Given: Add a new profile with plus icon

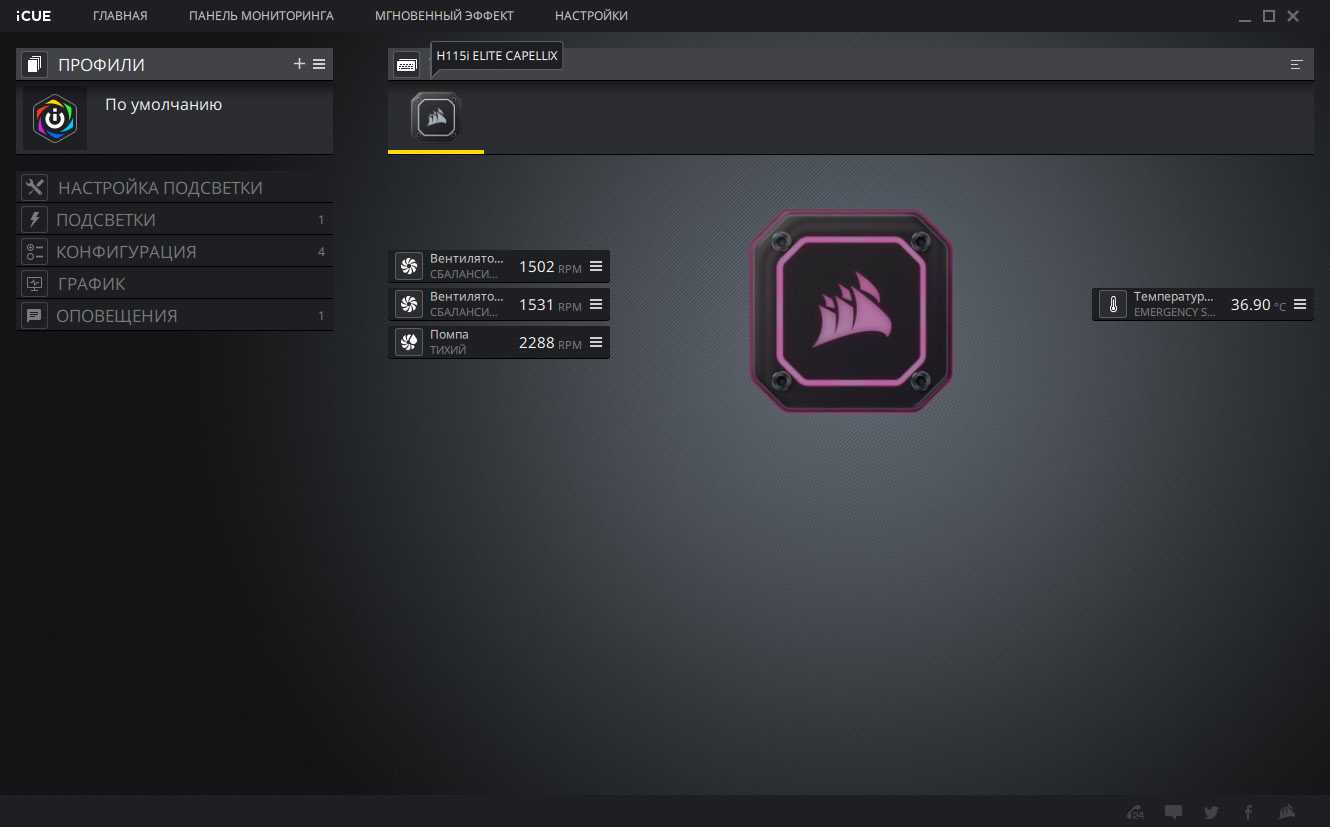Looking at the screenshot, I should tap(299, 64).
